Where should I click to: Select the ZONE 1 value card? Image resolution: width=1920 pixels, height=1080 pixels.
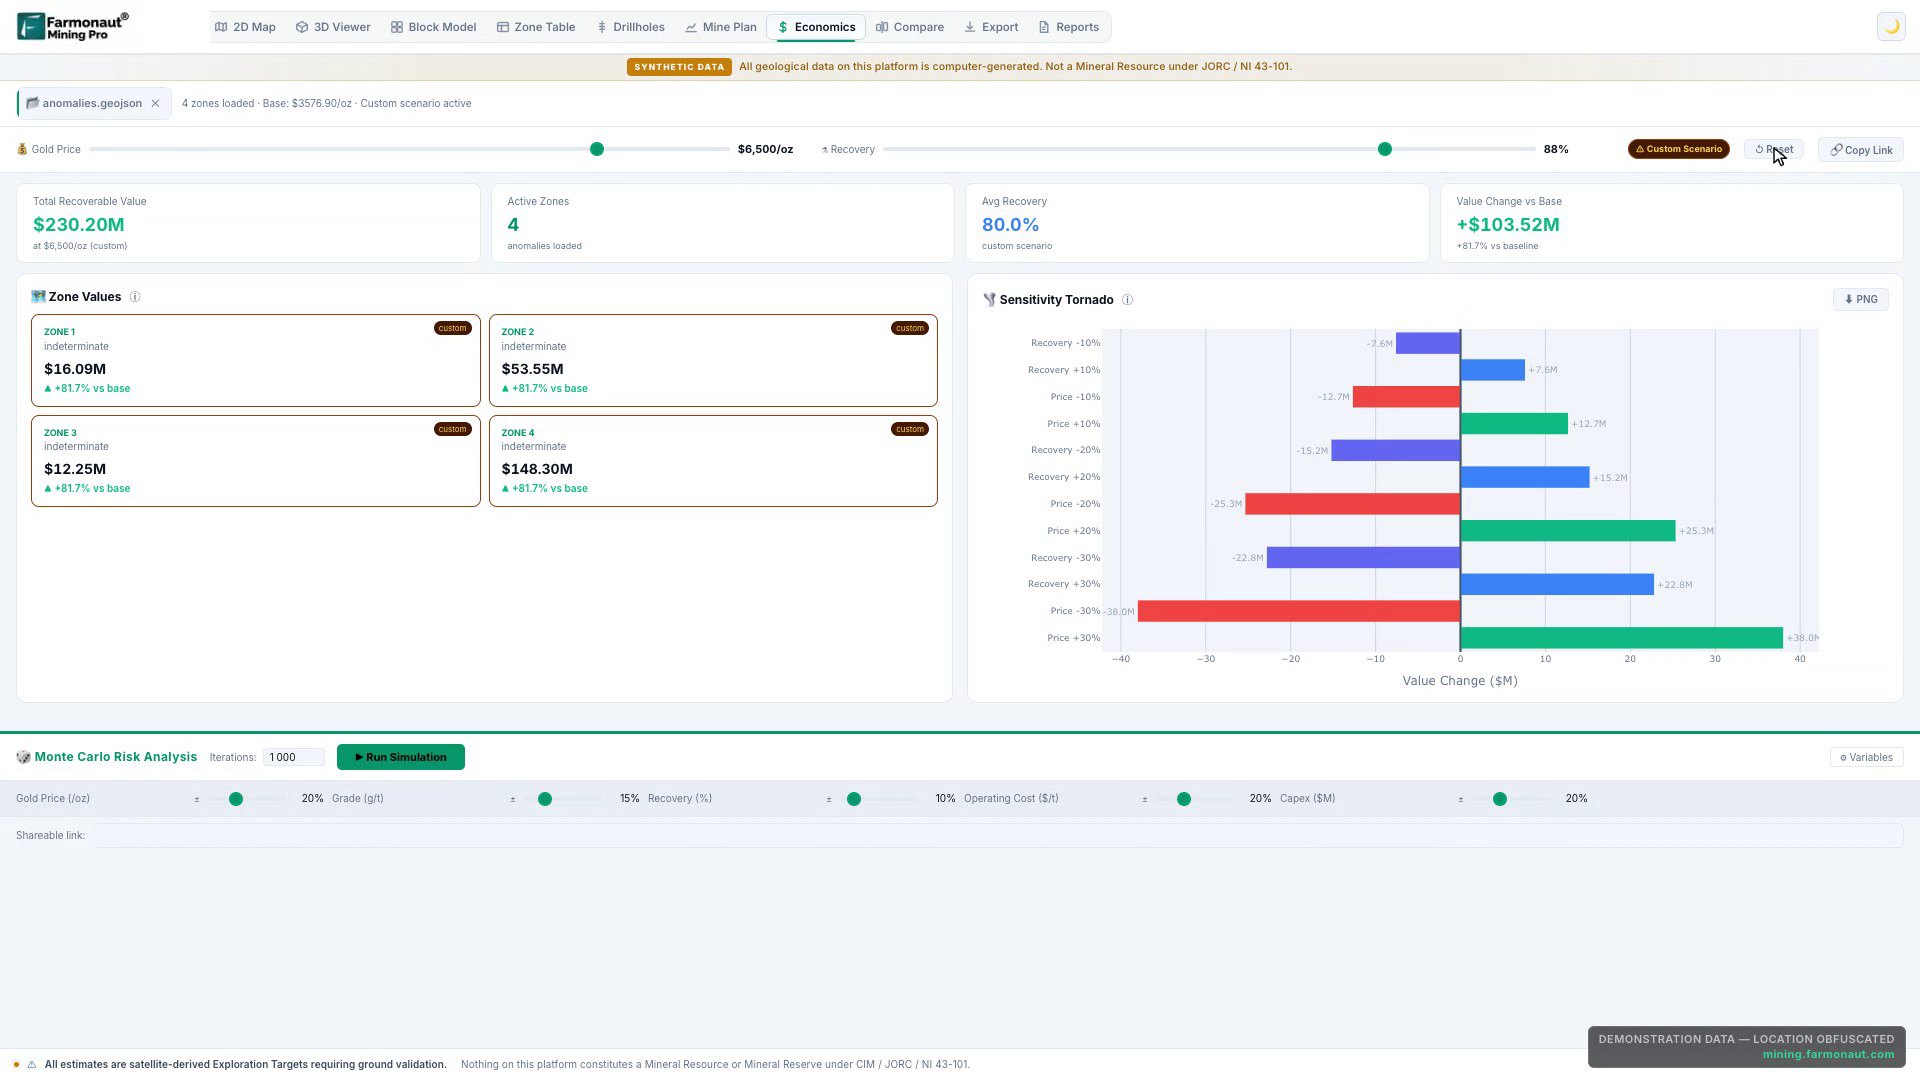pos(256,360)
